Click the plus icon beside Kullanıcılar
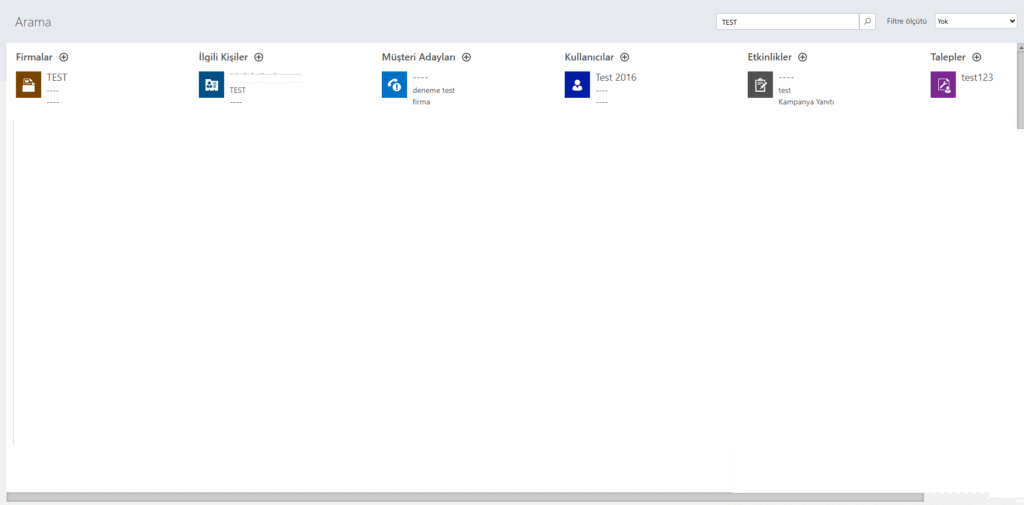The height and width of the screenshot is (505, 1024). 624,57
